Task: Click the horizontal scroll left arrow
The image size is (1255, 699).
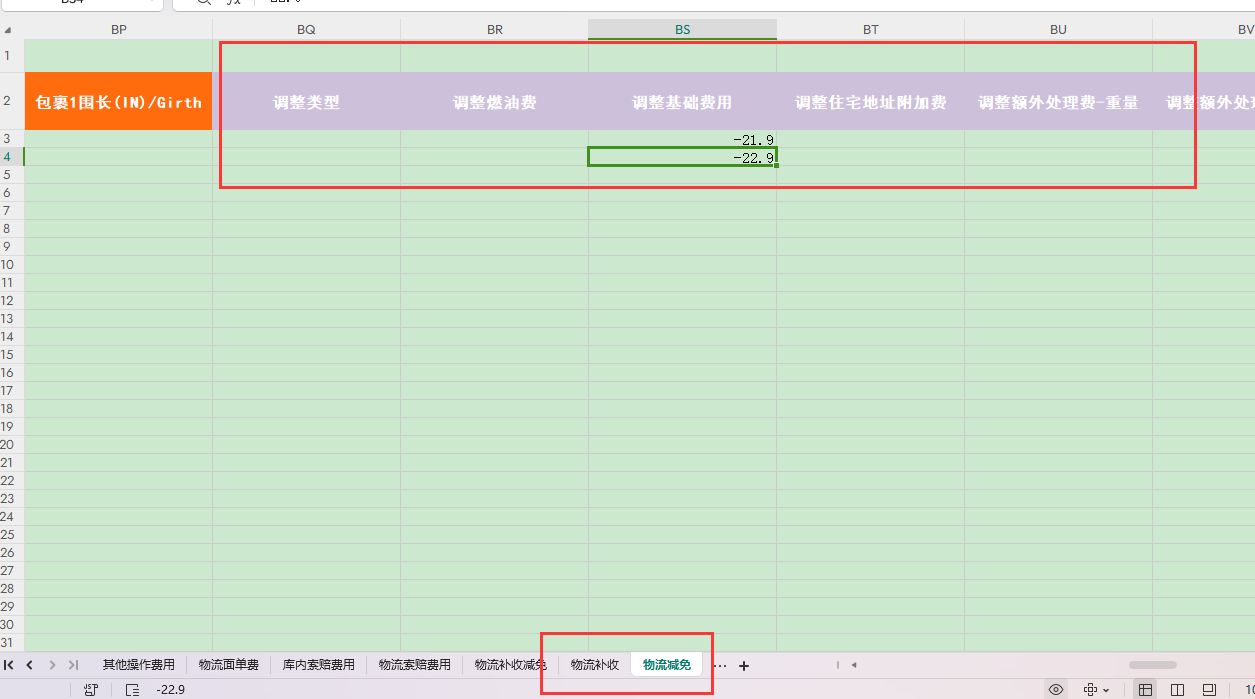Action: [854, 665]
